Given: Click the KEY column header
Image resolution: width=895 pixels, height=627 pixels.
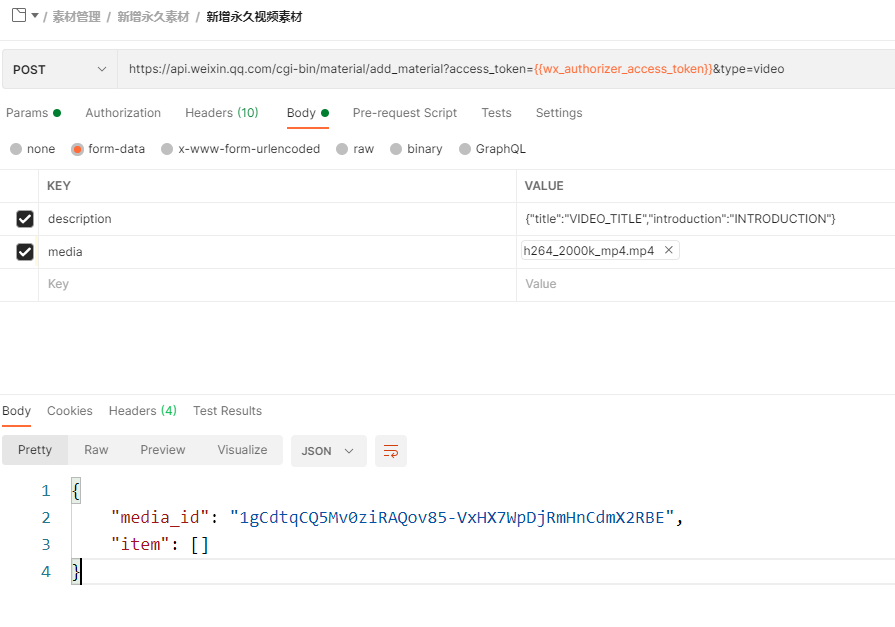Looking at the screenshot, I should (59, 186).
